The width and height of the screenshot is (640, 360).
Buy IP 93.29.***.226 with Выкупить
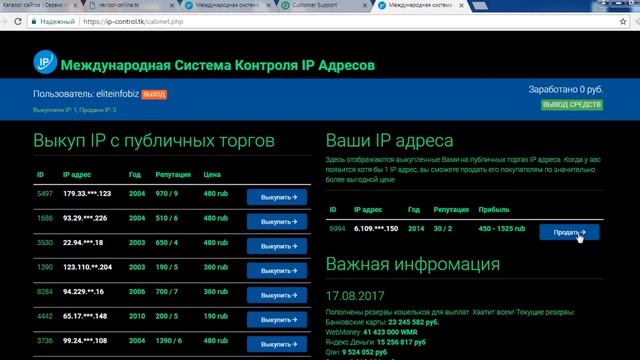coord(277,222)
